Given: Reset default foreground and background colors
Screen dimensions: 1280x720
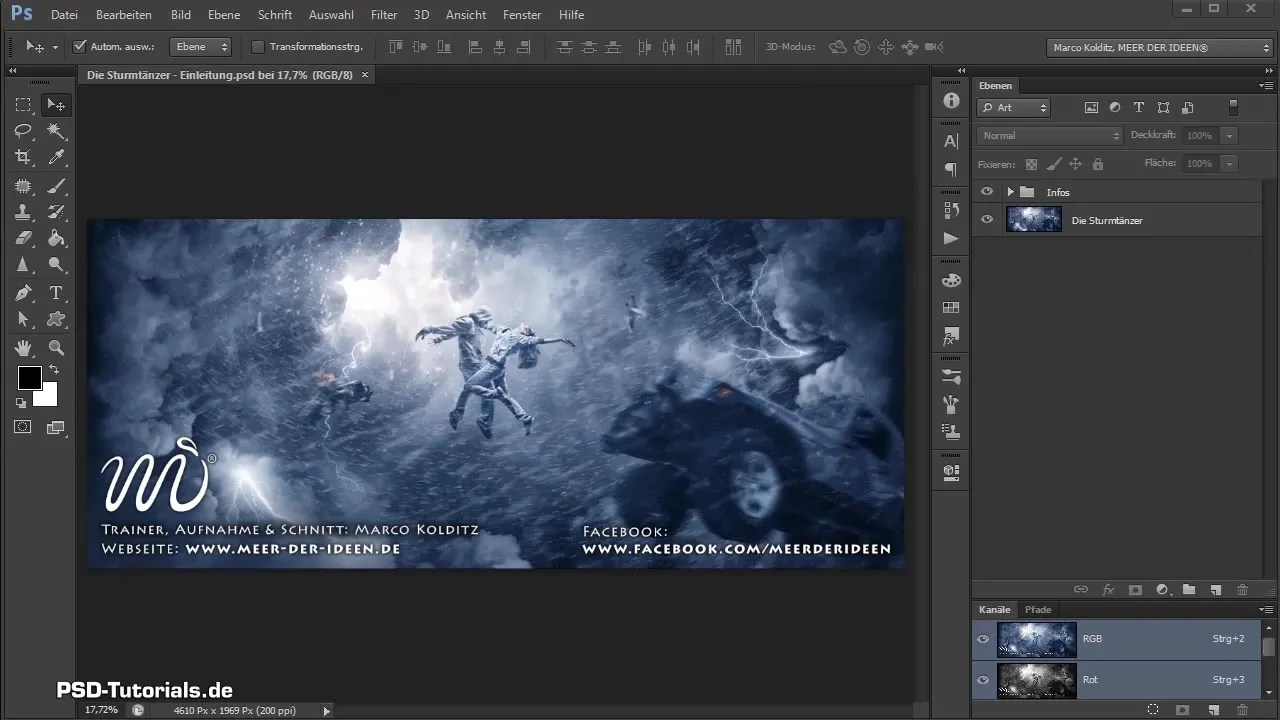Looking at the screenshot, I should 21,403.
